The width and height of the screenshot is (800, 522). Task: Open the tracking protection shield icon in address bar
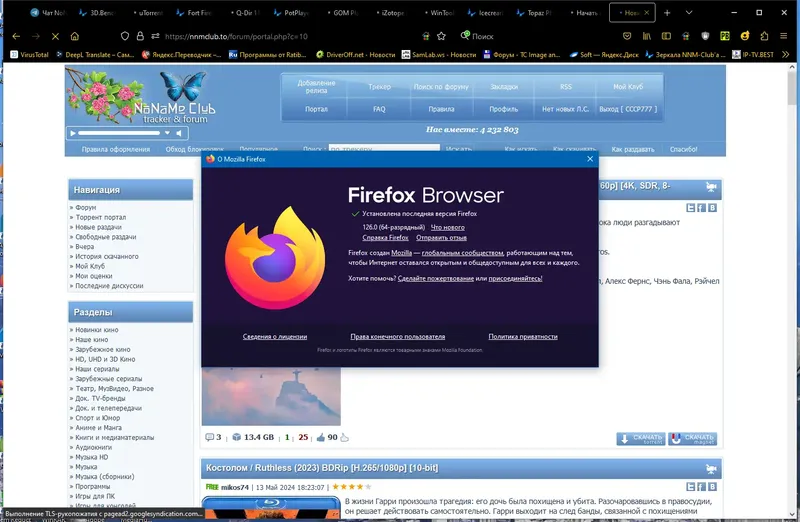(x=125, y=36)
